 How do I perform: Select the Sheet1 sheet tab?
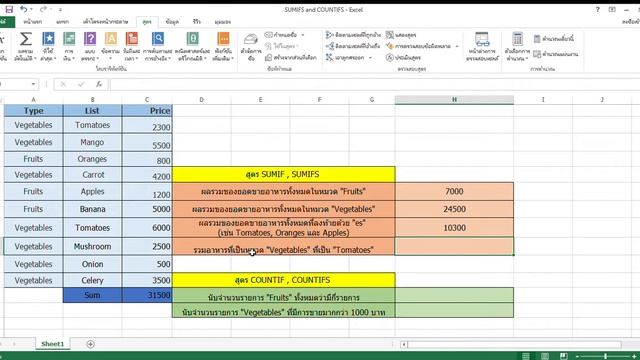click(x=53, y=344)
